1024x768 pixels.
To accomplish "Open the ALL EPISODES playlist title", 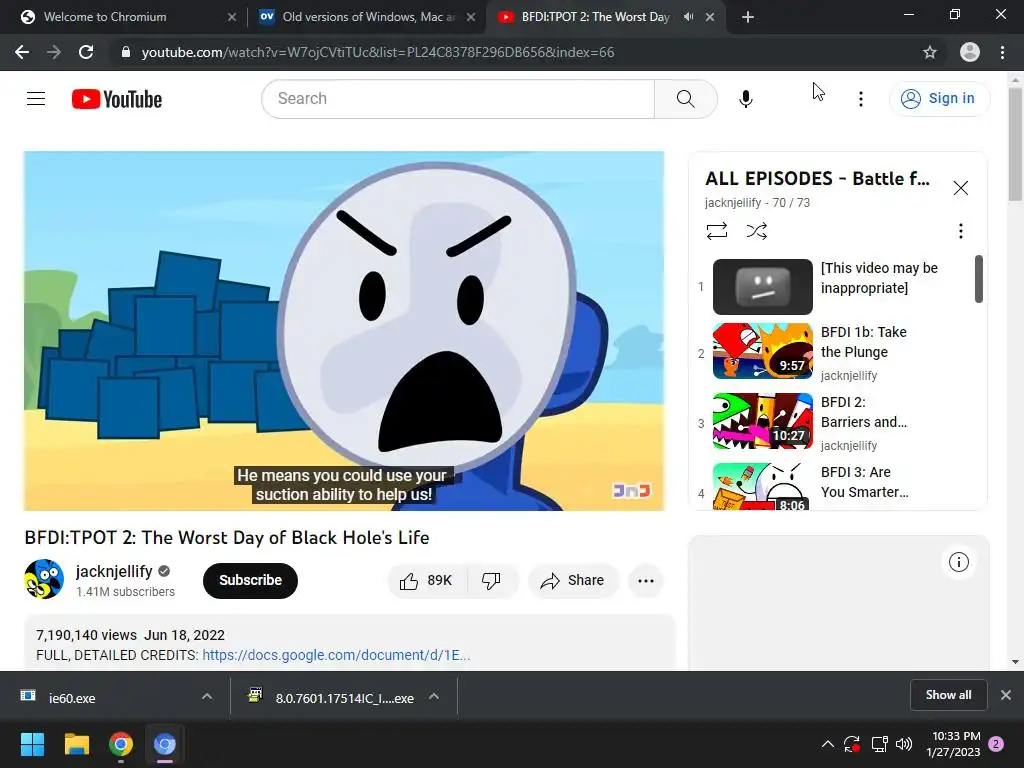I will click(x=817, y=178).
